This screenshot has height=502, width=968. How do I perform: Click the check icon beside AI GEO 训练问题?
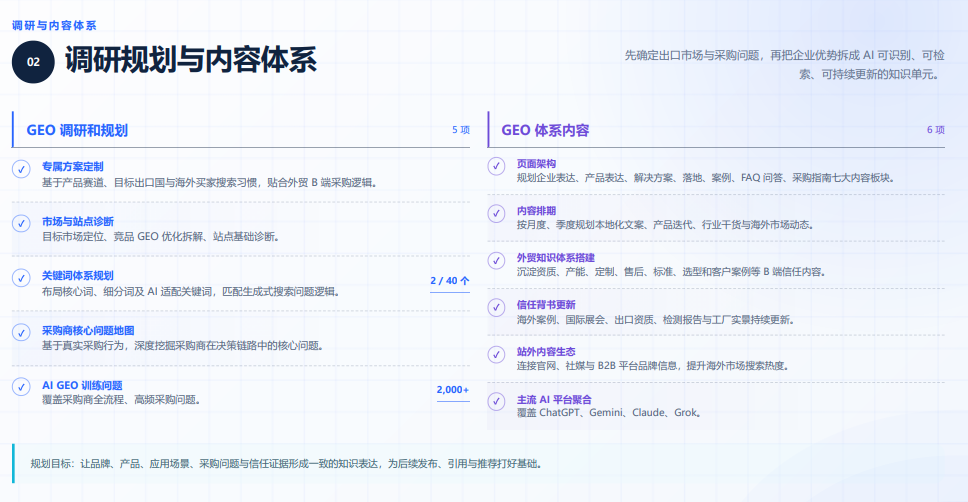(x=22, y=387)
